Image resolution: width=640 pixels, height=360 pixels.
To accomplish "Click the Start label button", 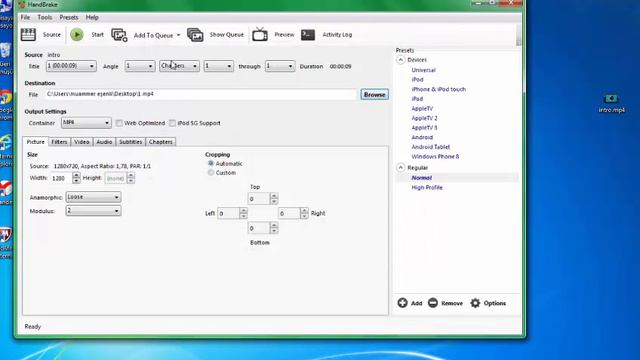I will 98,35.
